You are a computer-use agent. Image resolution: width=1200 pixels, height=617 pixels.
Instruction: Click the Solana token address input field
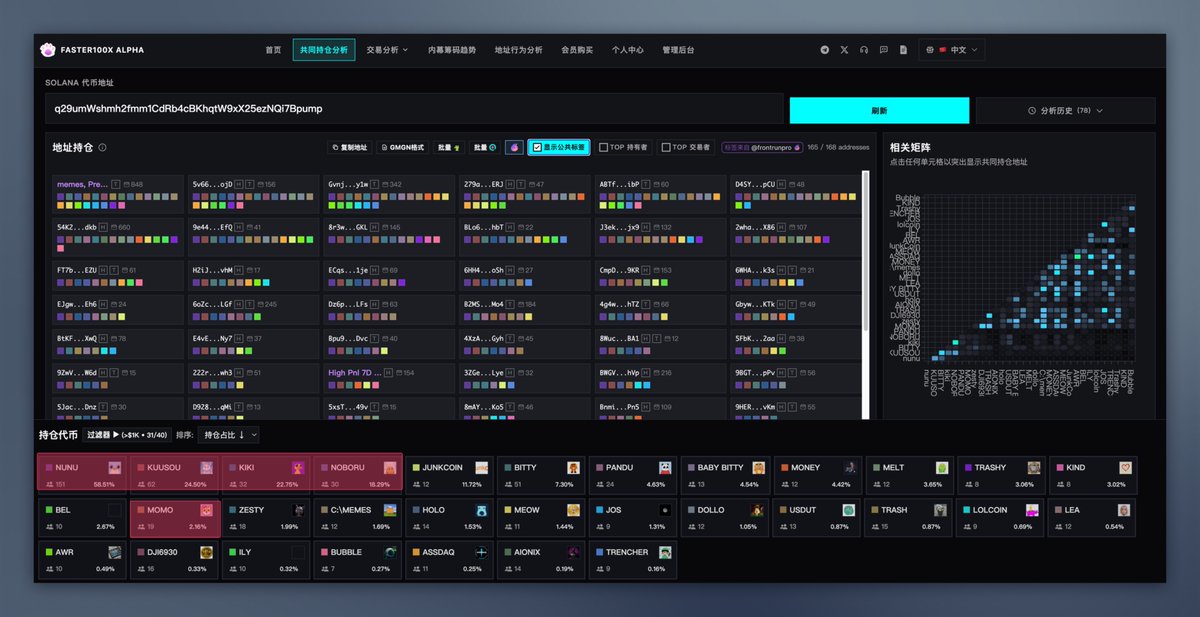click(x=413, y=108)
